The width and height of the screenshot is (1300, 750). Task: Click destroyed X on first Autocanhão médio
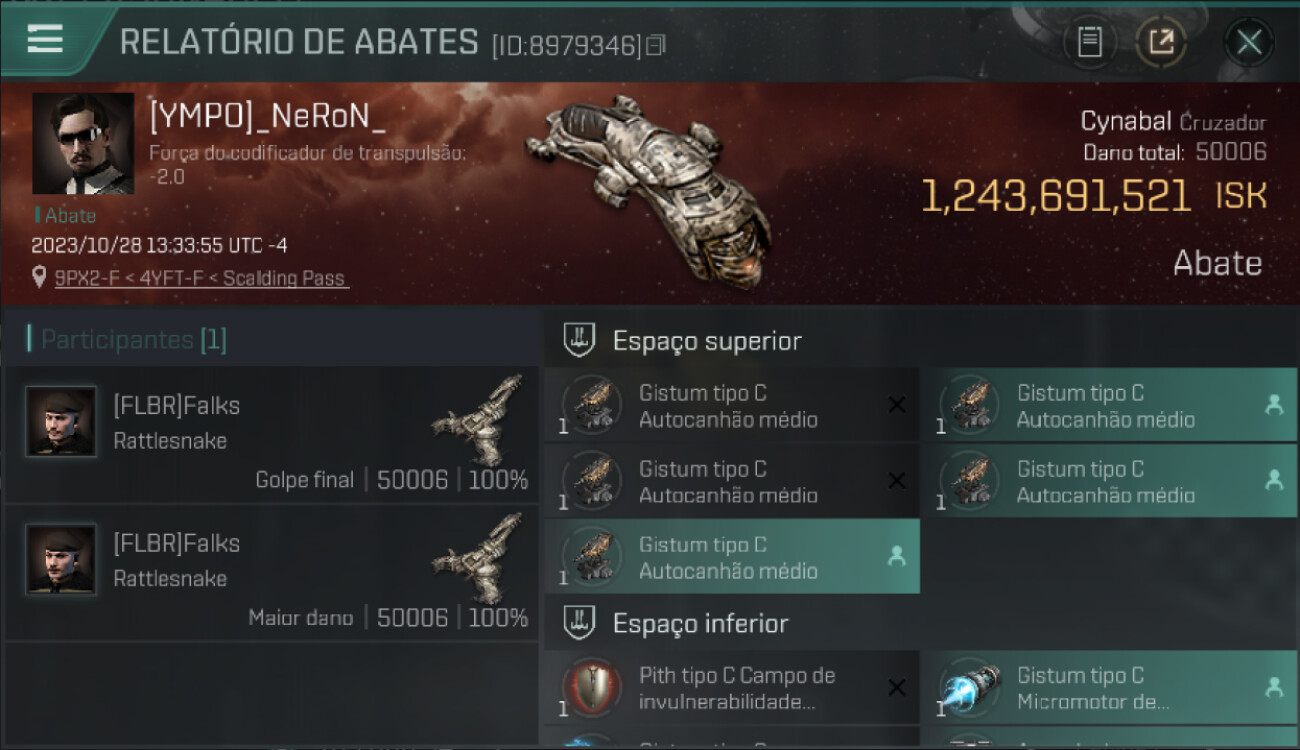pyautogui.click(x=897, y=405)
